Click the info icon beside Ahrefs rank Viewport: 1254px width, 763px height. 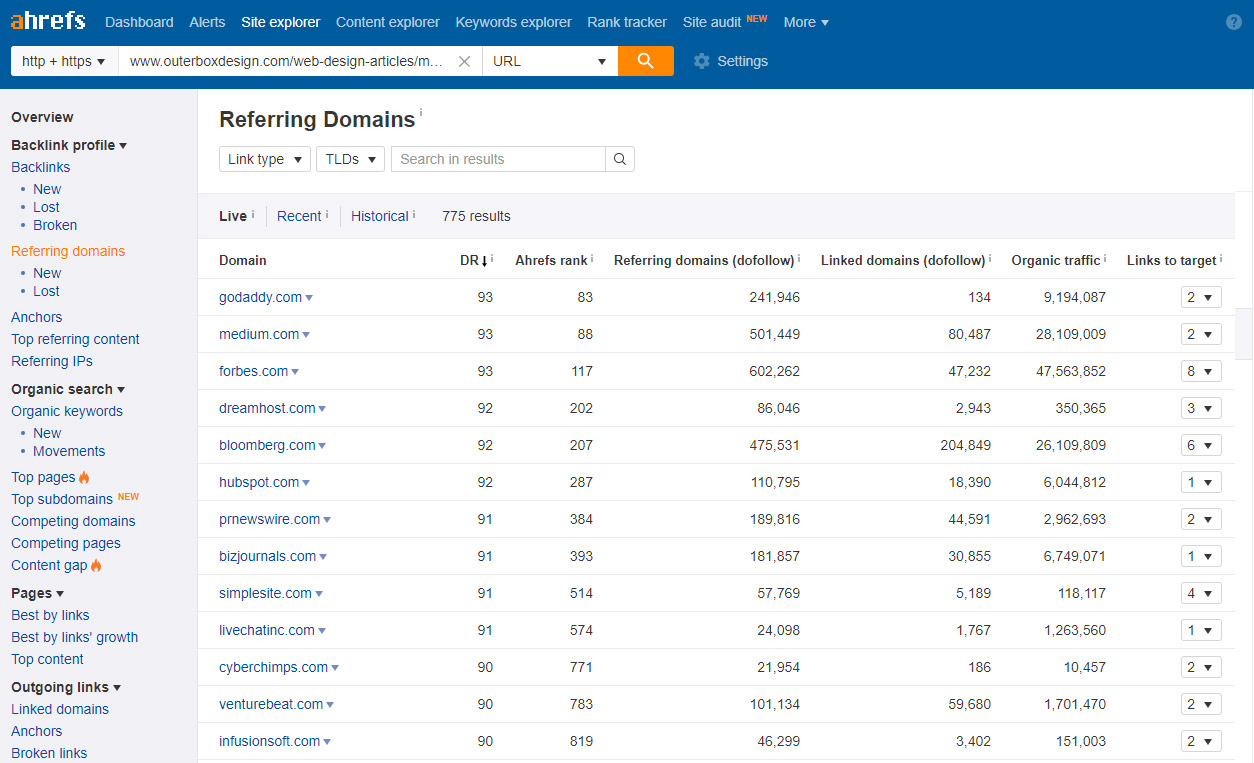592,258
